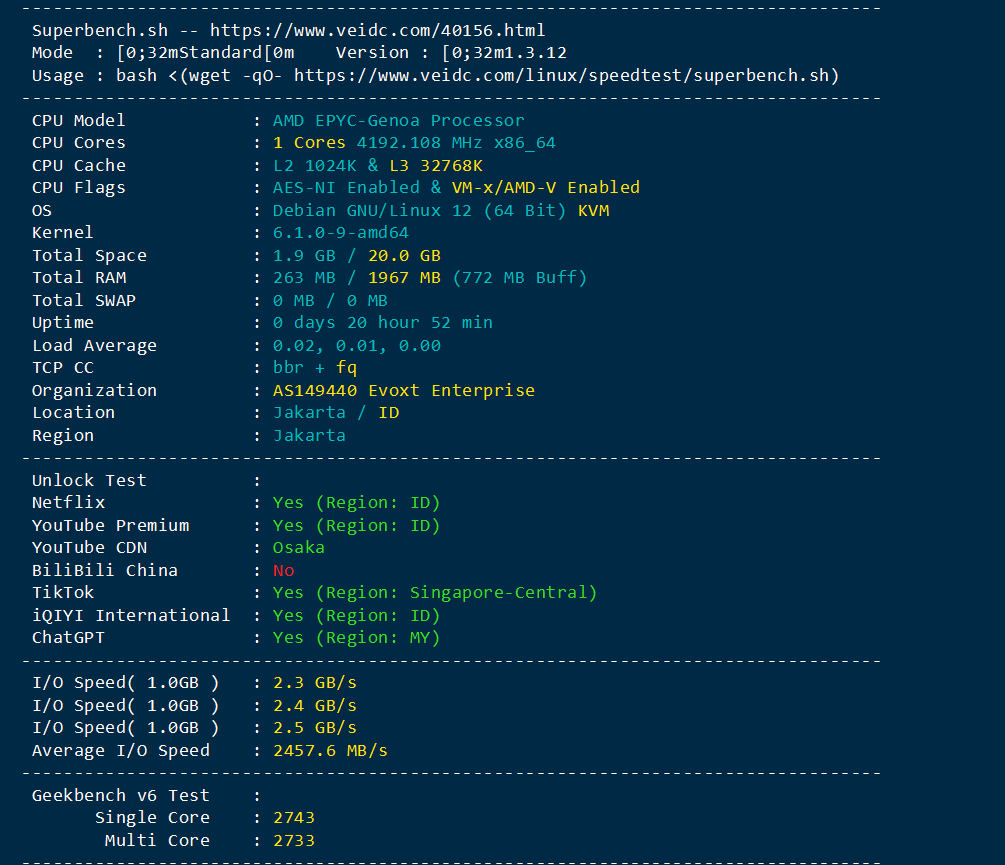
Task: Click the CPU Cores value line
Action: pos(414,143)
